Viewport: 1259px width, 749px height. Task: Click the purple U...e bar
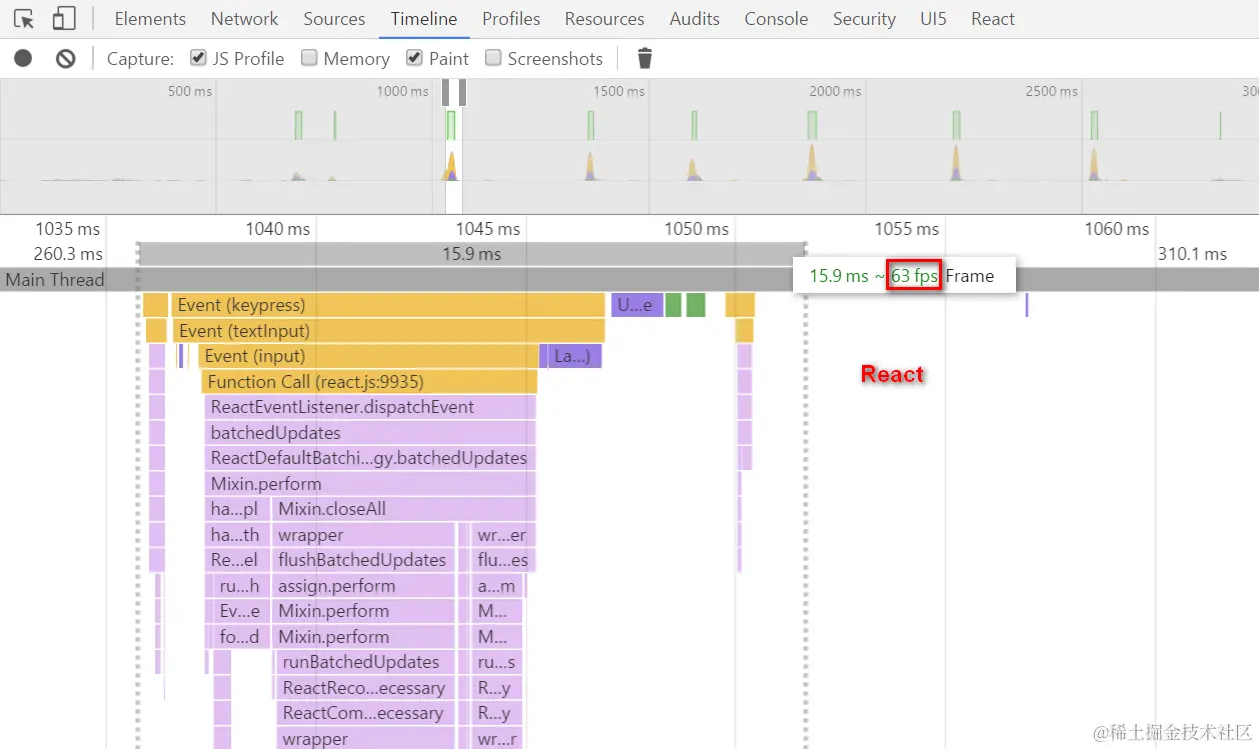click(x=637, y=305)
